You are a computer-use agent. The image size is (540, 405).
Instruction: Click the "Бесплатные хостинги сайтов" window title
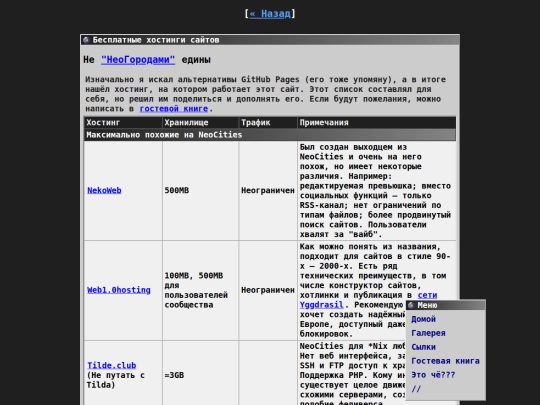(x=156, y=40)
